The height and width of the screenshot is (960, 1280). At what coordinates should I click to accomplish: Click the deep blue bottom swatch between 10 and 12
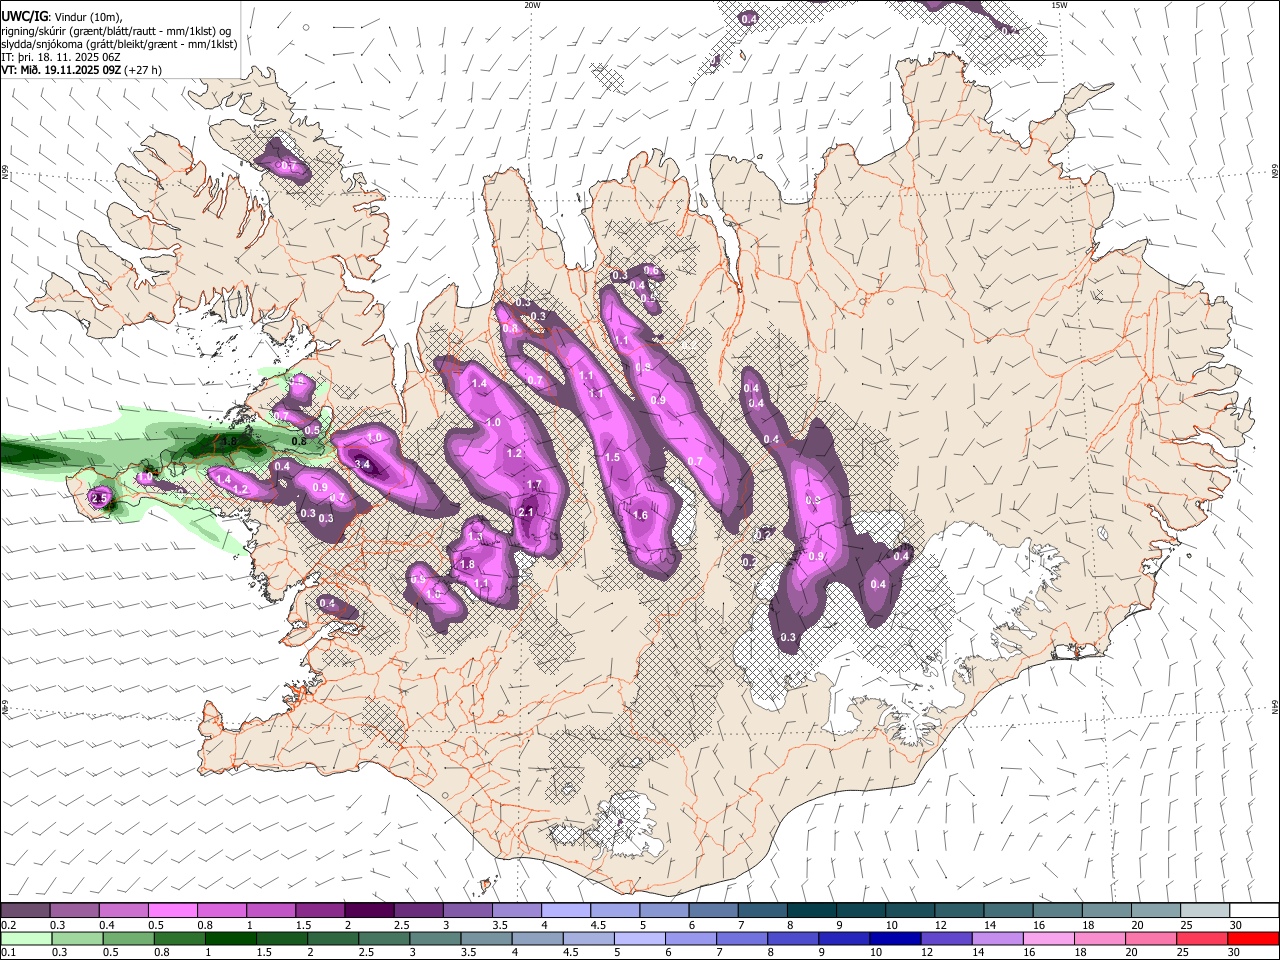[x=894, y=938]
